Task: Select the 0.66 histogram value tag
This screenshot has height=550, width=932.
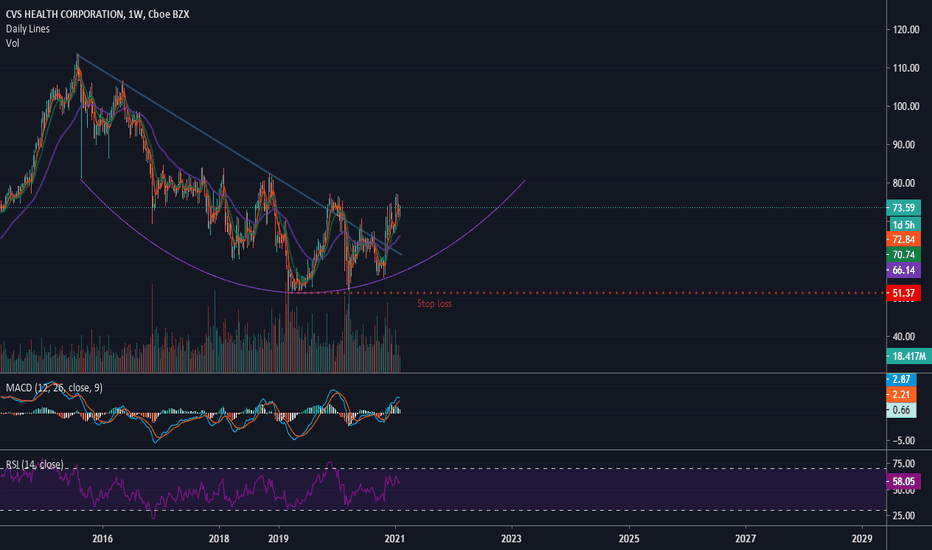Action: click(x=901, y=410)
